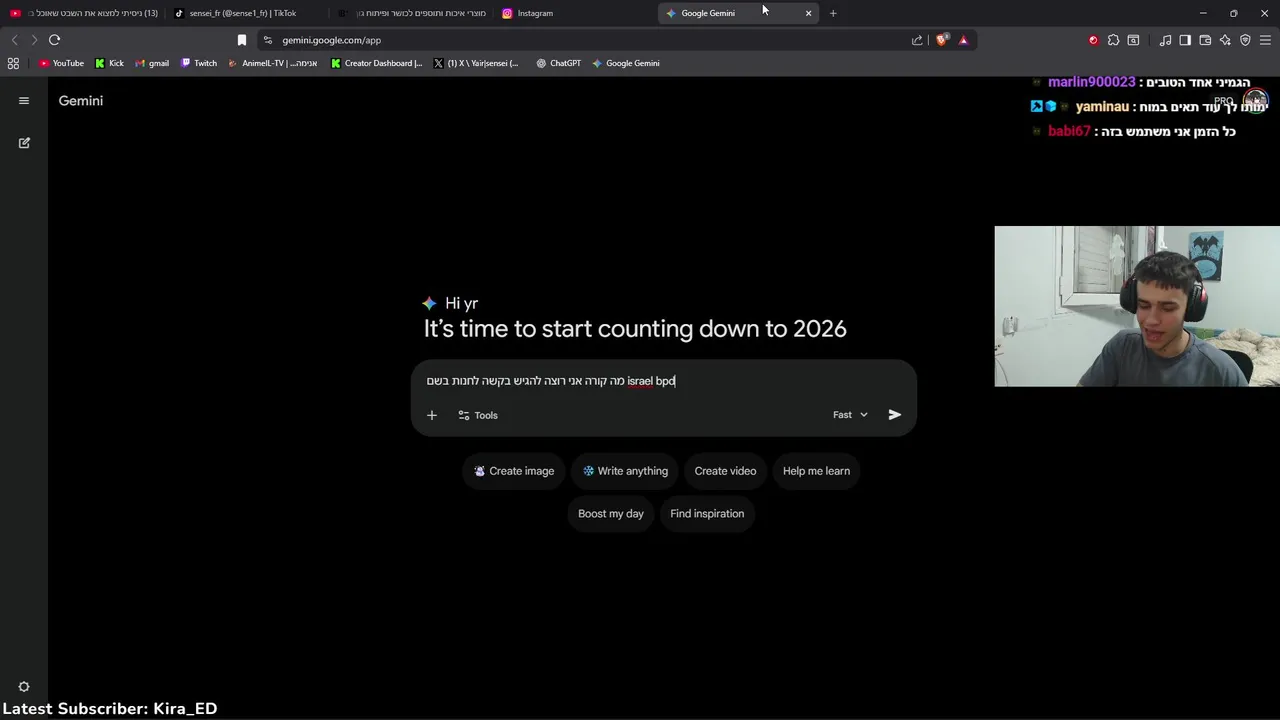The height and width of the screenshot is (720, 1280).
Task: Click the profile avatar at top right
Action: point(1256,101)
